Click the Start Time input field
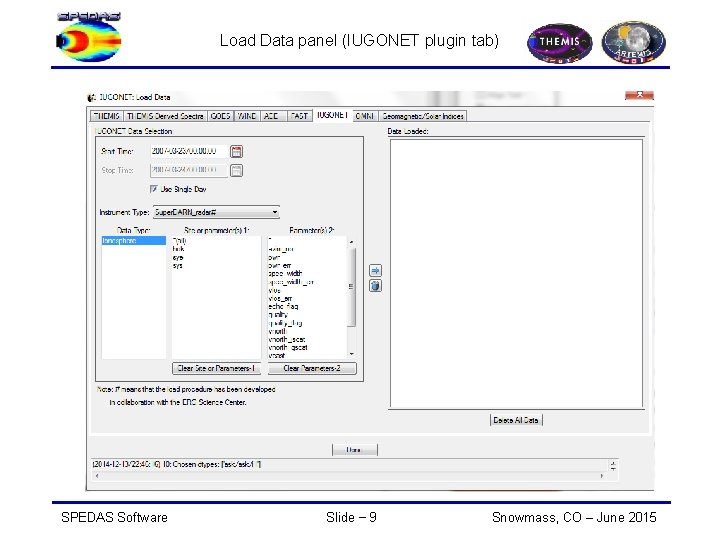Viewport: 720px width, 540px height. (x=189, y=151)
